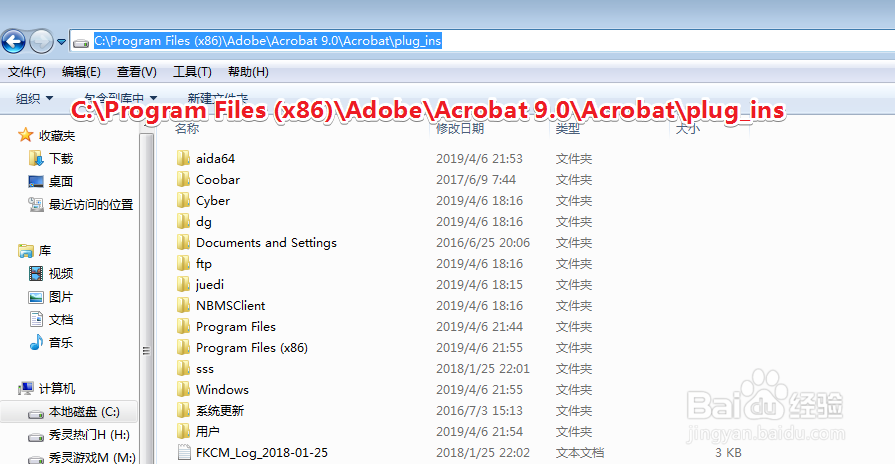This screenshot has width=895, height=464.
Task: Click the sidebar vertical scrollbar
Action: (147, 297)
